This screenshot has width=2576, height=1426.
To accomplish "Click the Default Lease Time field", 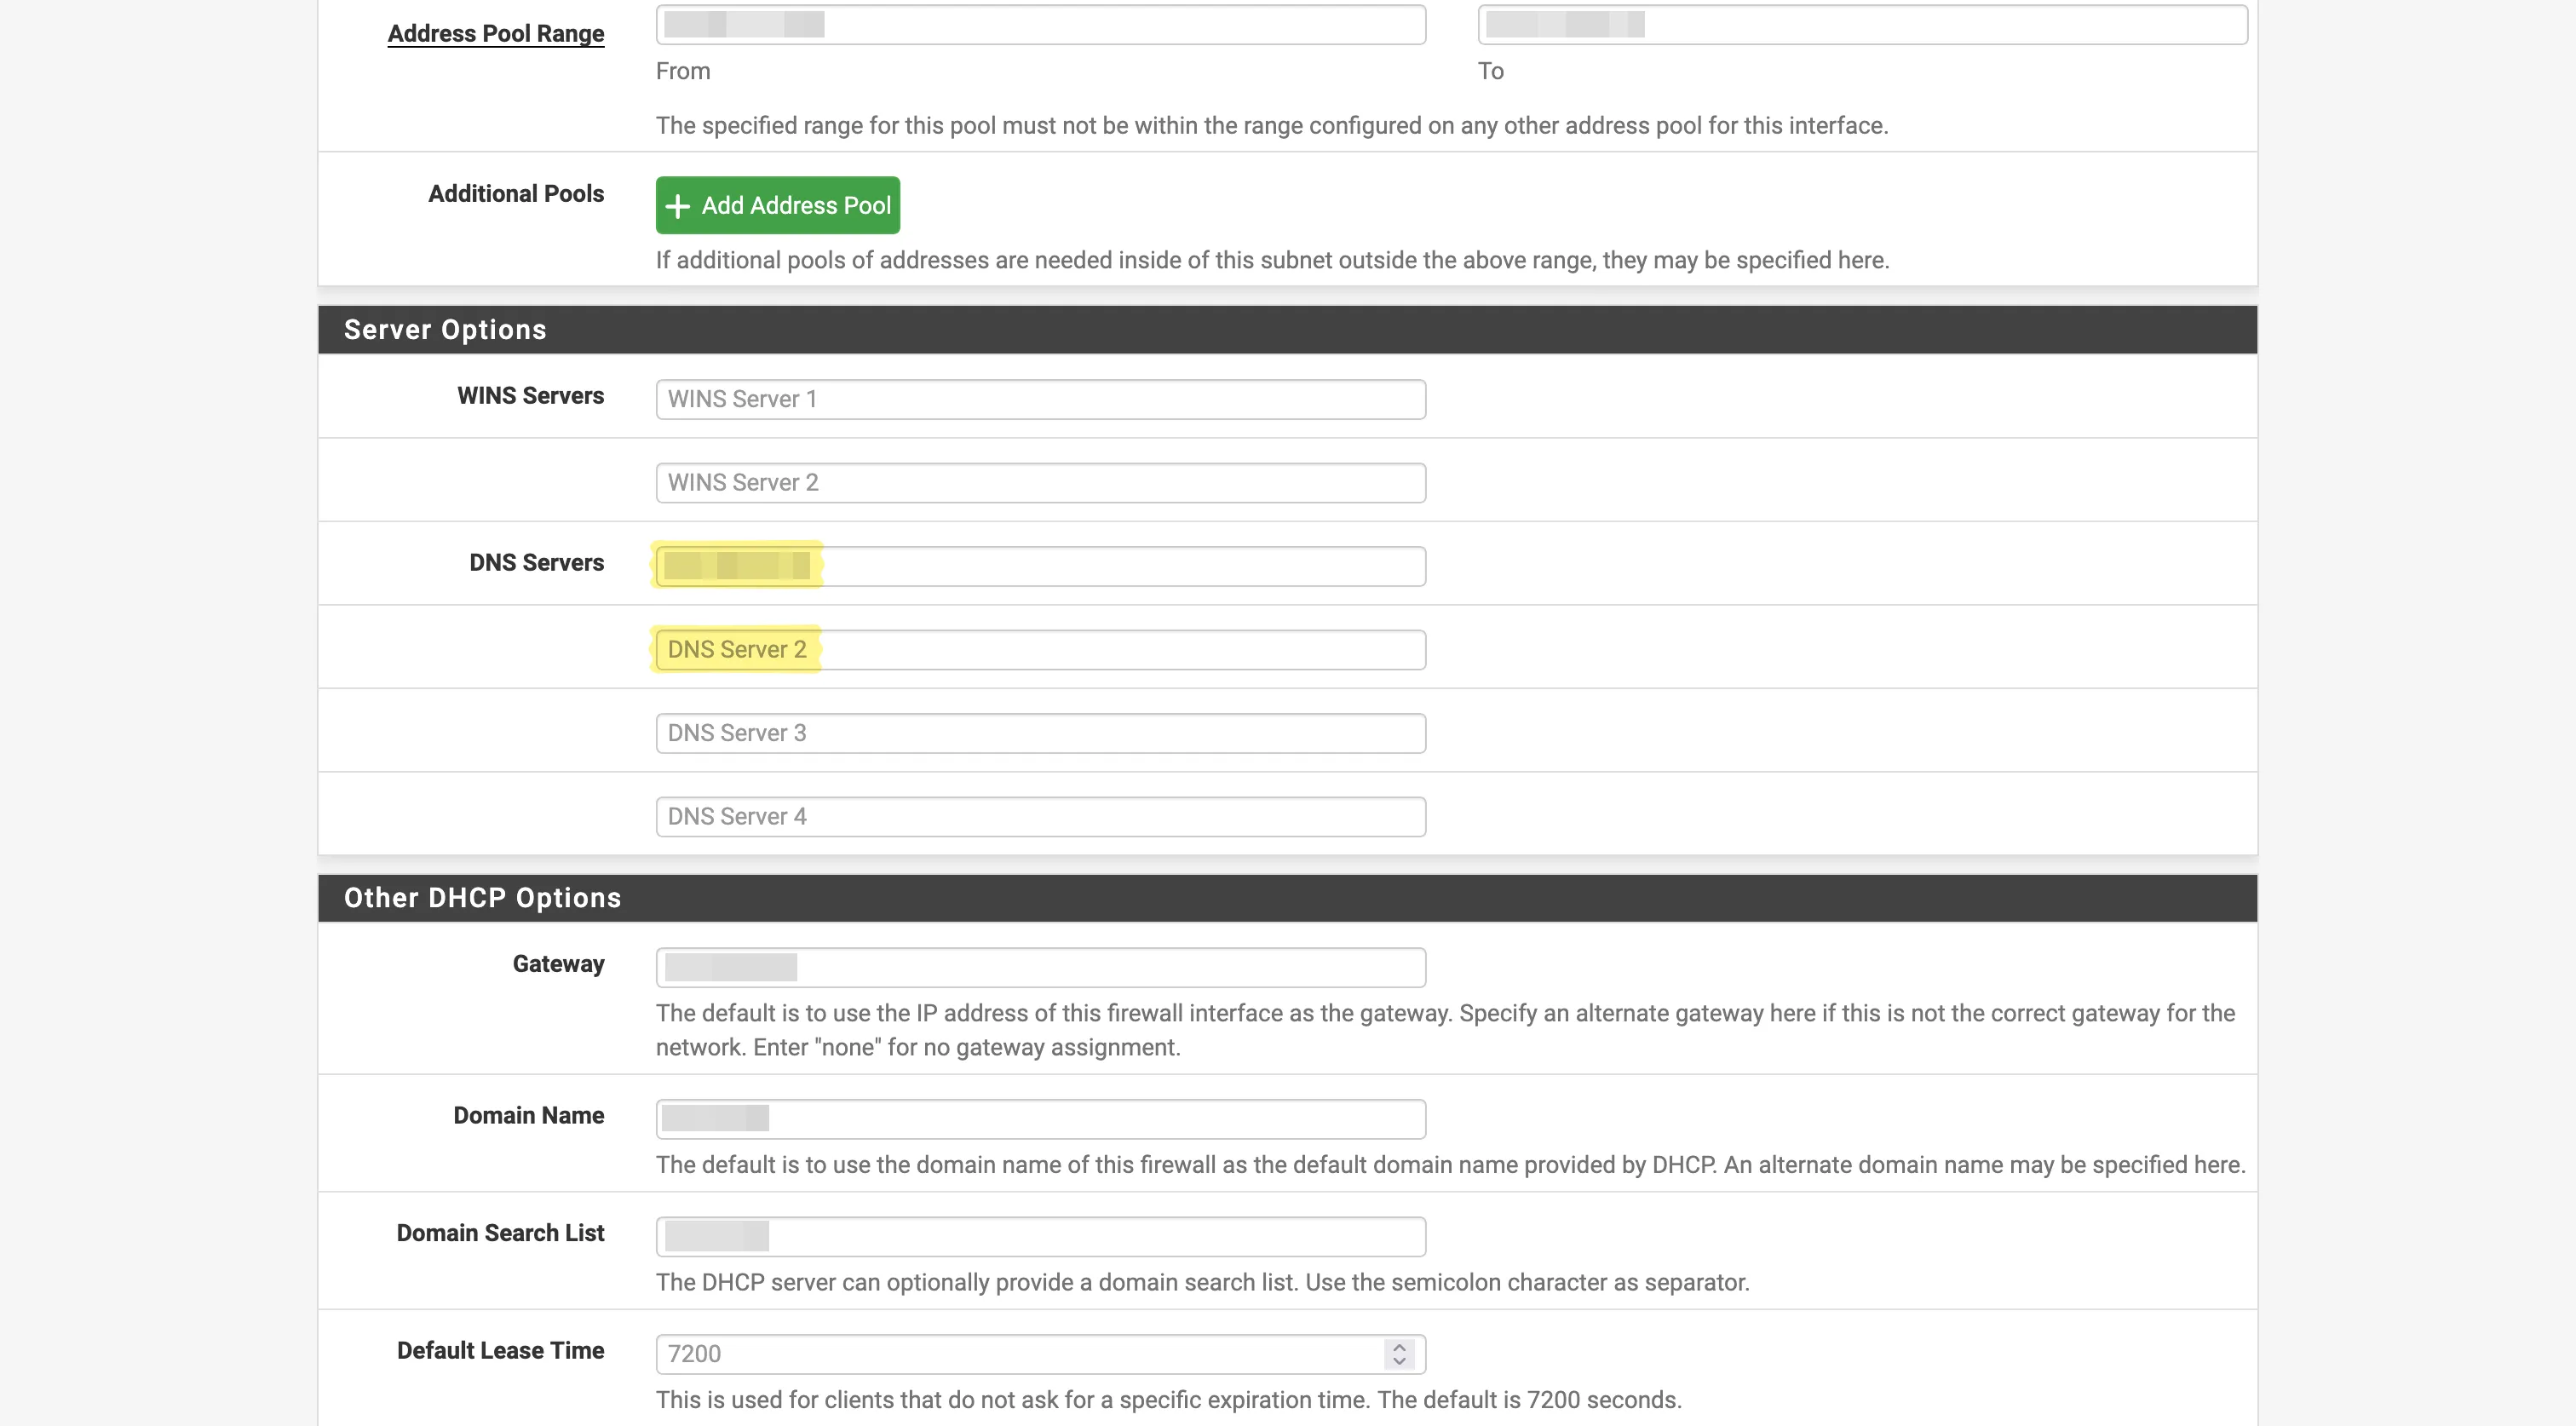I will pyautogui.click(x=1040, y=1354).
